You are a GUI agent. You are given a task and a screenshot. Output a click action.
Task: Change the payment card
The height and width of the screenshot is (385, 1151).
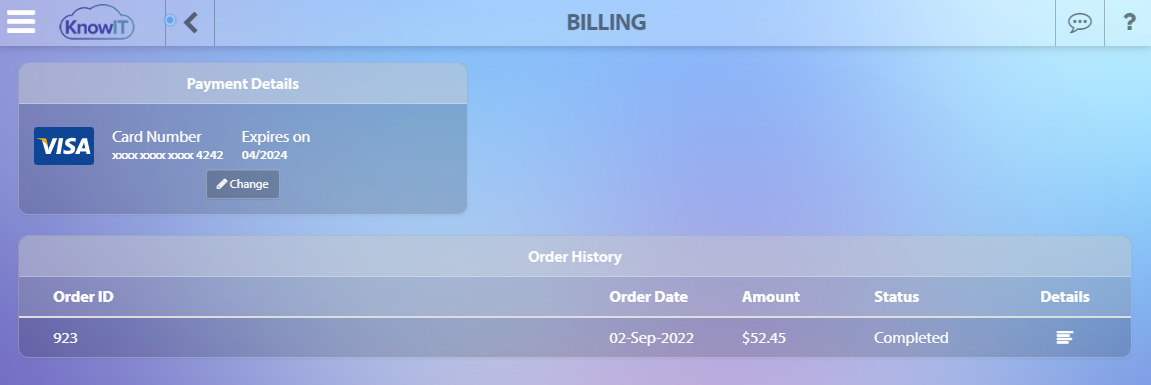click(243, 184)
